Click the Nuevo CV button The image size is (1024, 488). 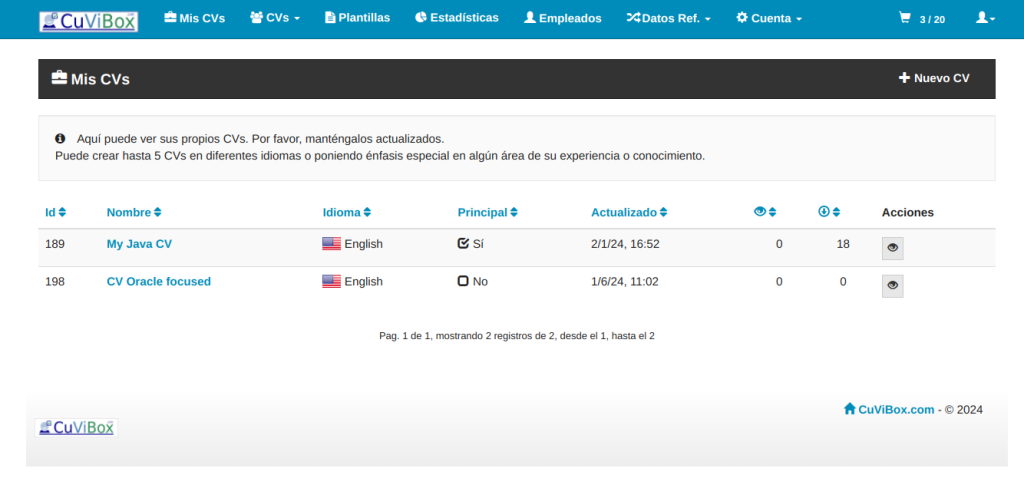point(934,78)
